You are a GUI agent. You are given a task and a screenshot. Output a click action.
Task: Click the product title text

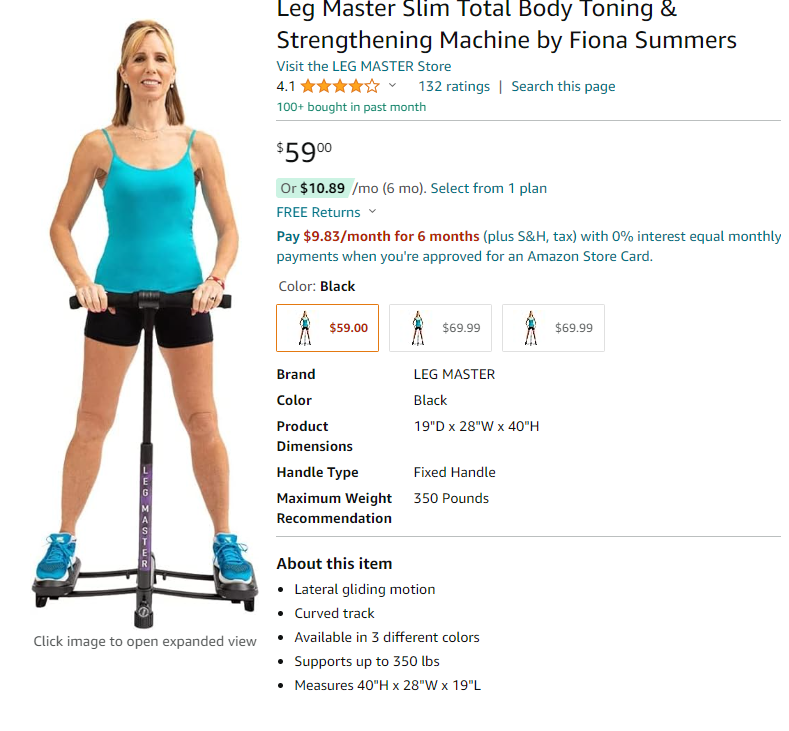point(506,25)
